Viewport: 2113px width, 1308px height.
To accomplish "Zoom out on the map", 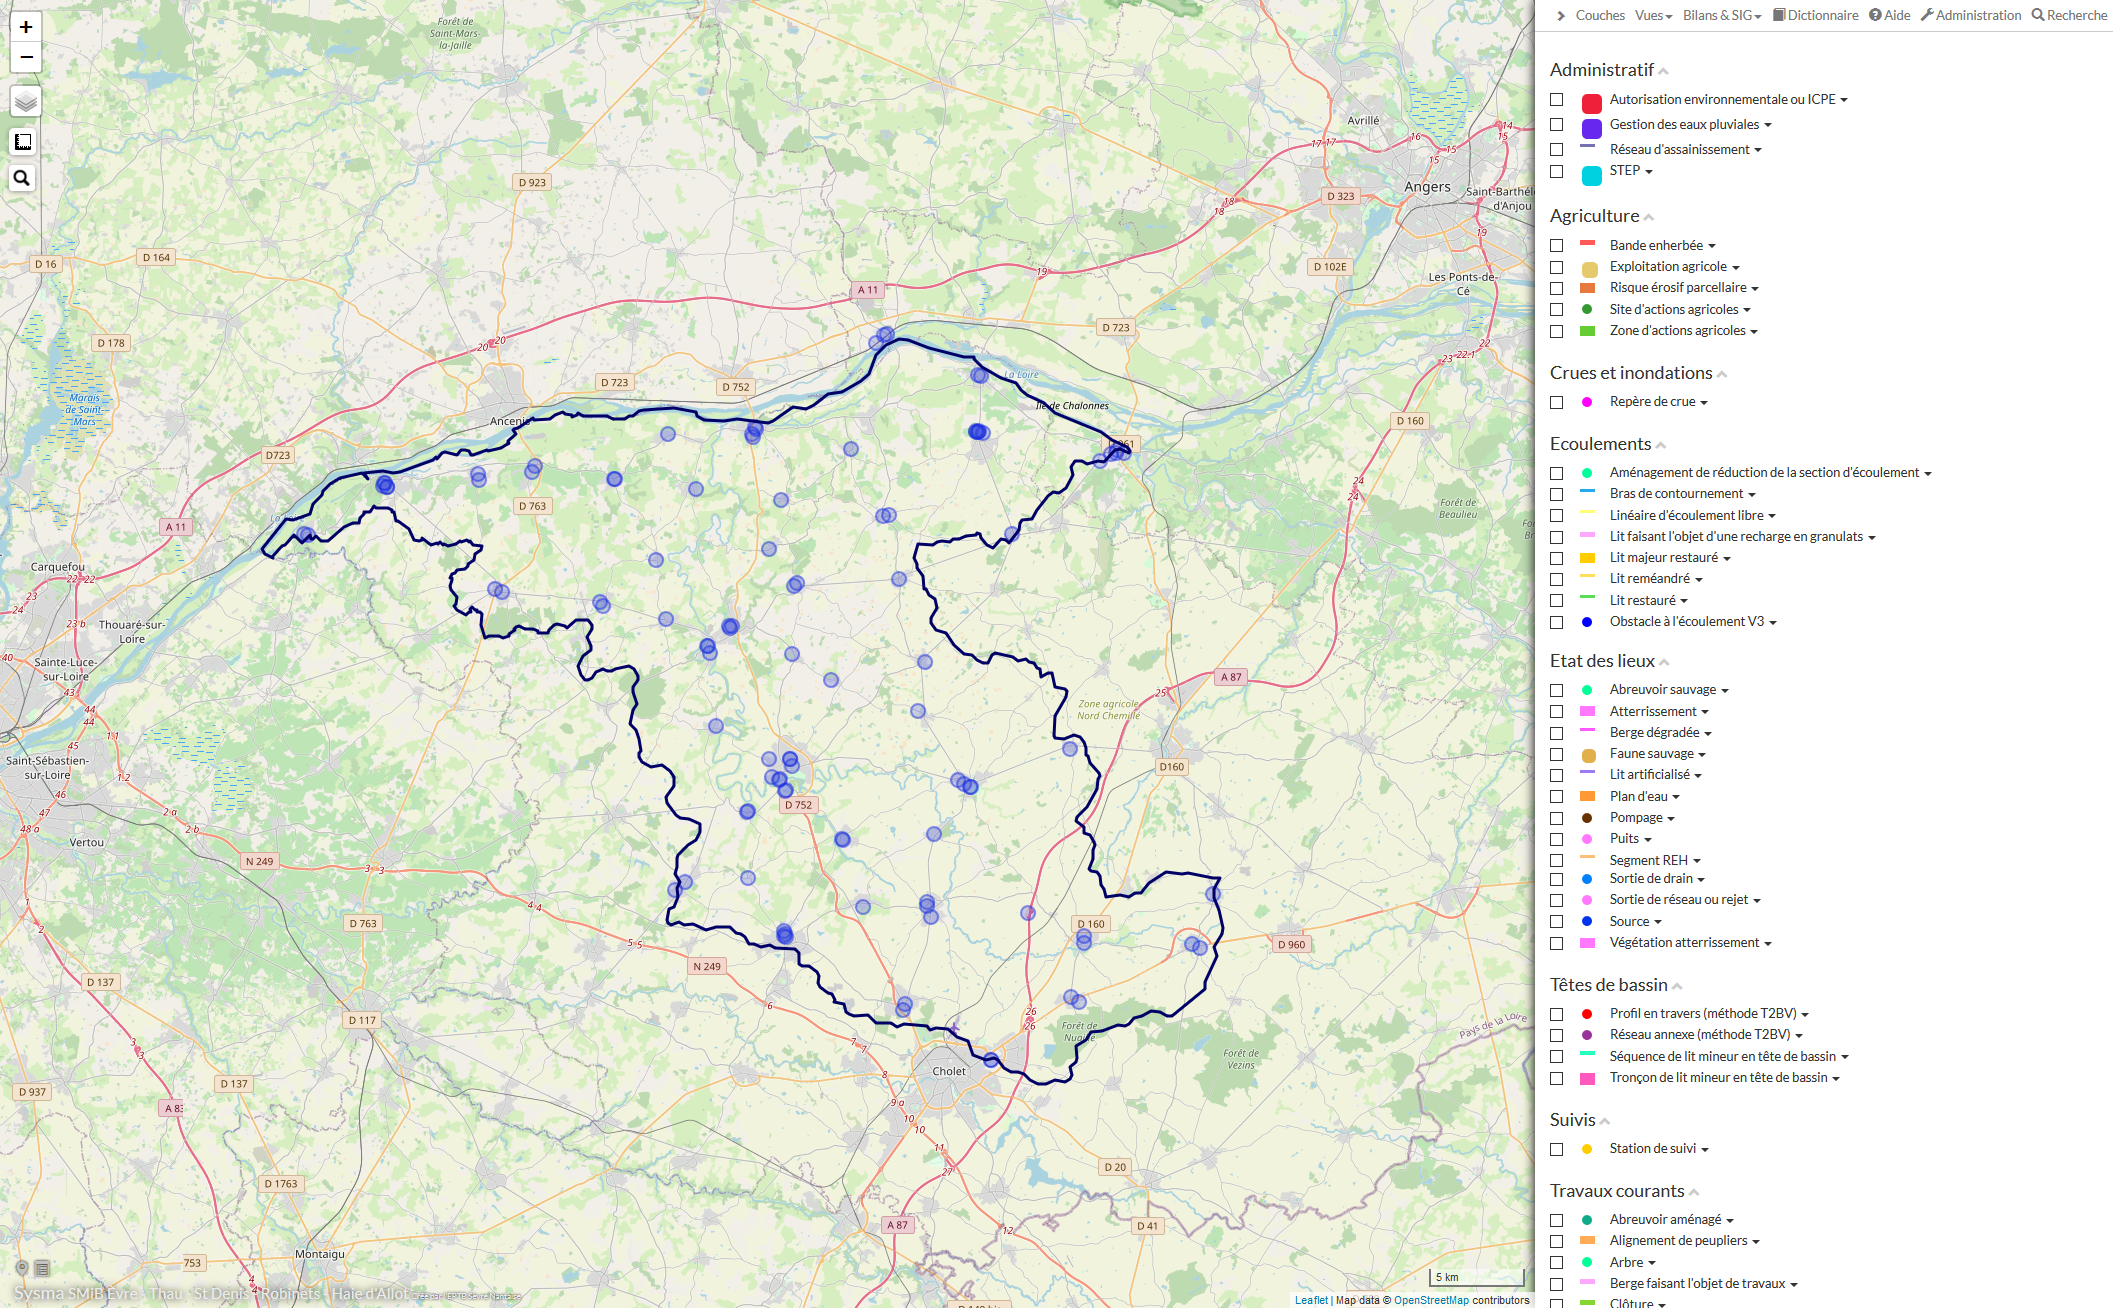I will tap(26, 57).
